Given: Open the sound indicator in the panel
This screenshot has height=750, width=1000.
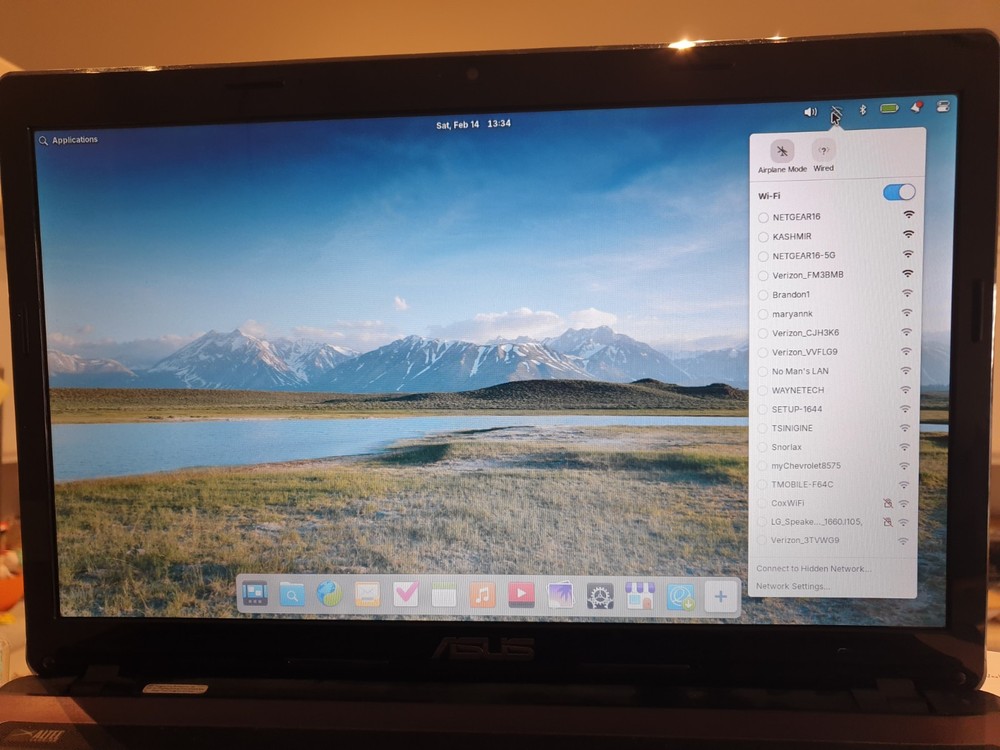Looking at the screenshot, I should 810,110.
